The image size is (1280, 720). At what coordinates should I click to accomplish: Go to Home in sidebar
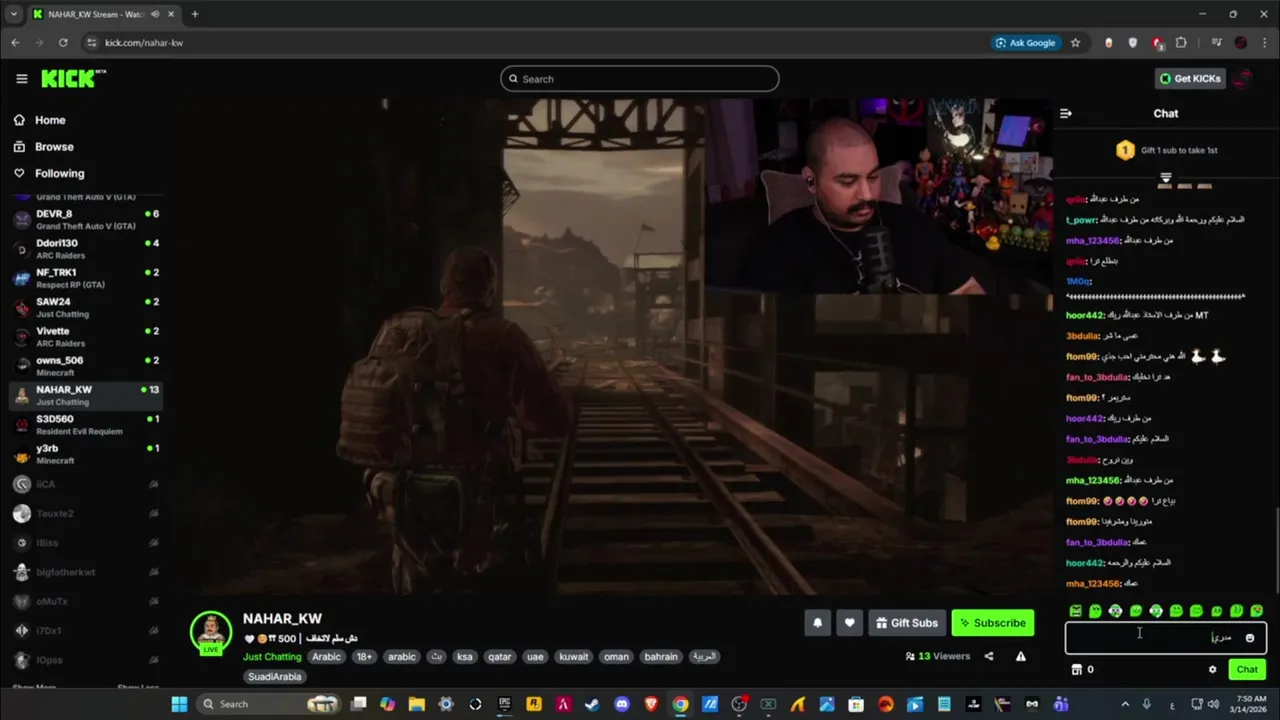50,120
